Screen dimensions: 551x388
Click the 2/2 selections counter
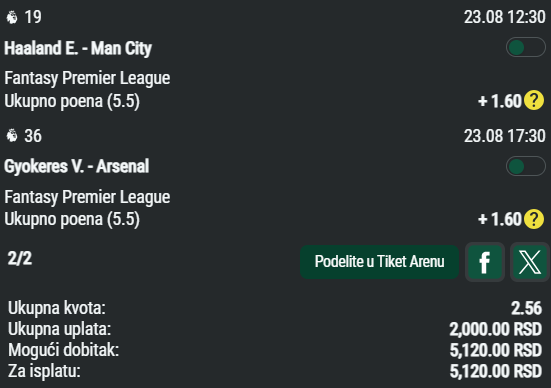[20, 259]
